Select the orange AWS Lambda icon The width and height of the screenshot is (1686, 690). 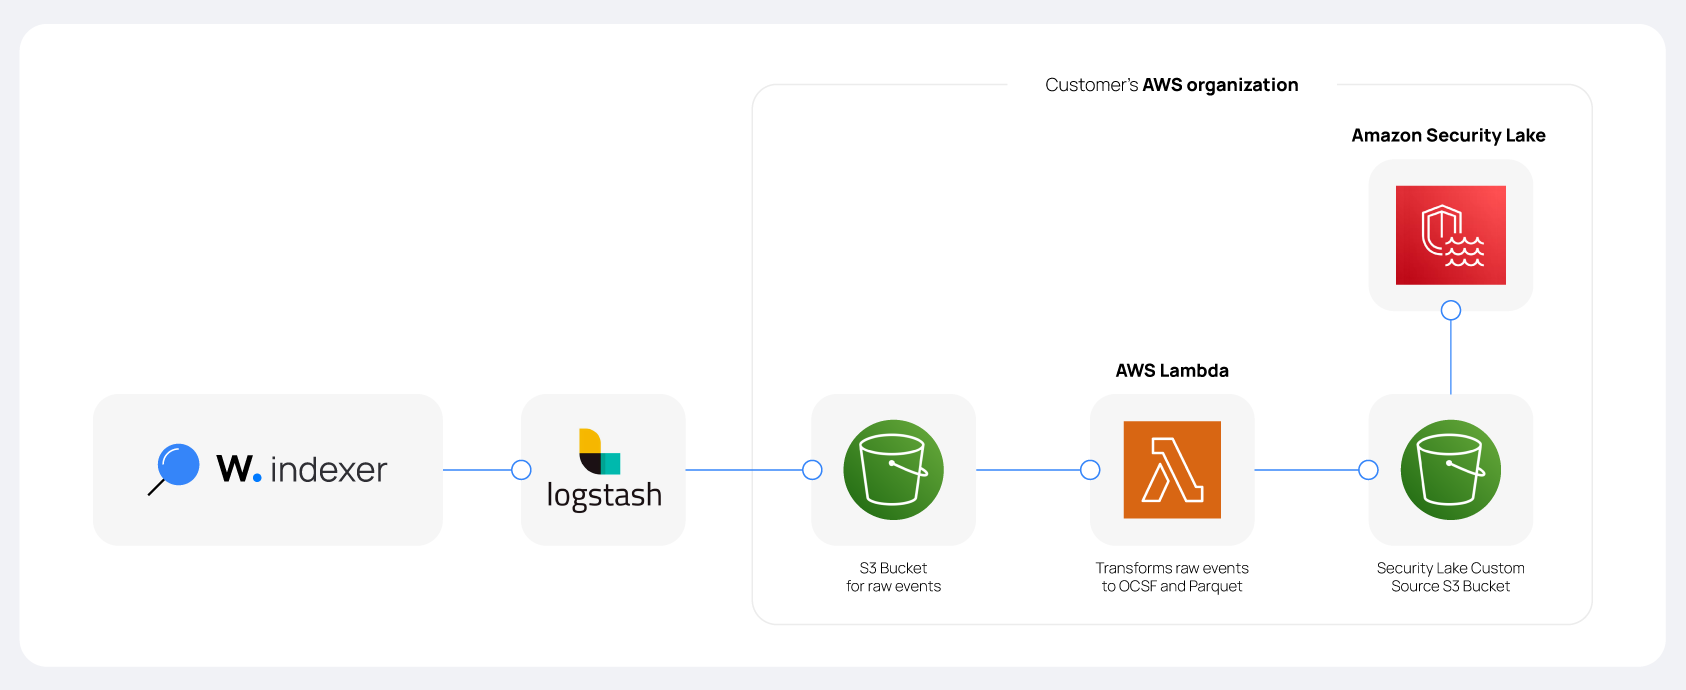(x=1172, y=469)
